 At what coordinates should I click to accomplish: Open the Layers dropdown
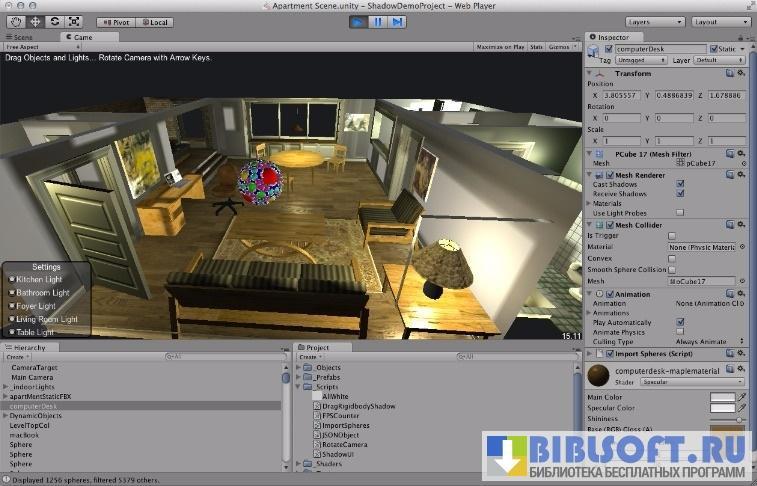[653, 21]
